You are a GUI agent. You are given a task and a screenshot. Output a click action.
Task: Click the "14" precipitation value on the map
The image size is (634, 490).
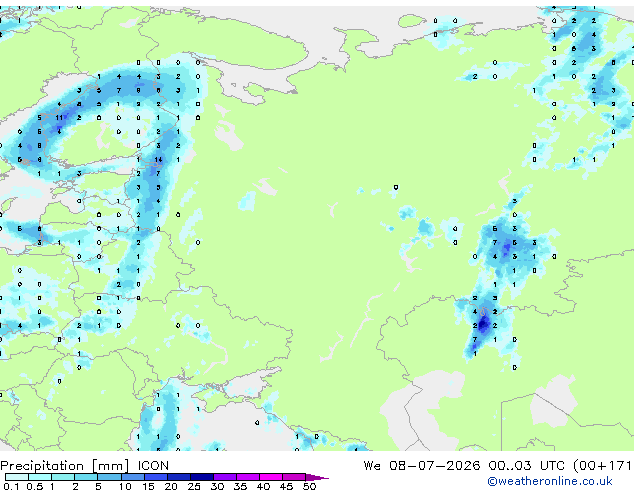click(158, 160)
